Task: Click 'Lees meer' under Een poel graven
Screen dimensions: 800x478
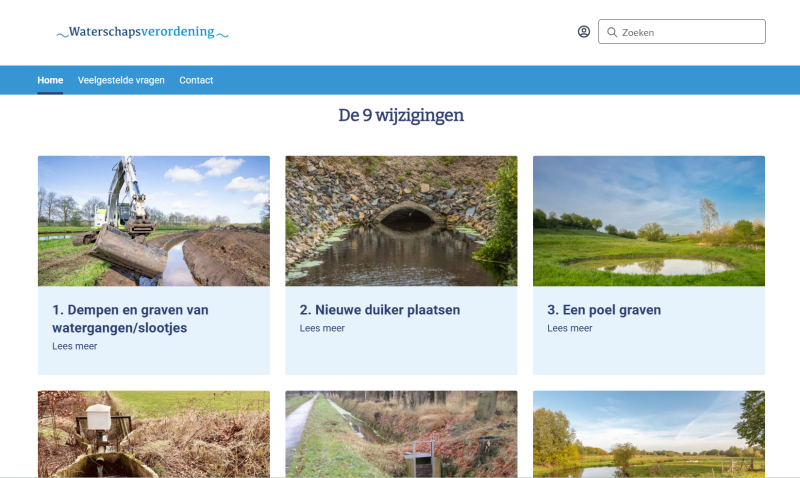Action: 569,328
